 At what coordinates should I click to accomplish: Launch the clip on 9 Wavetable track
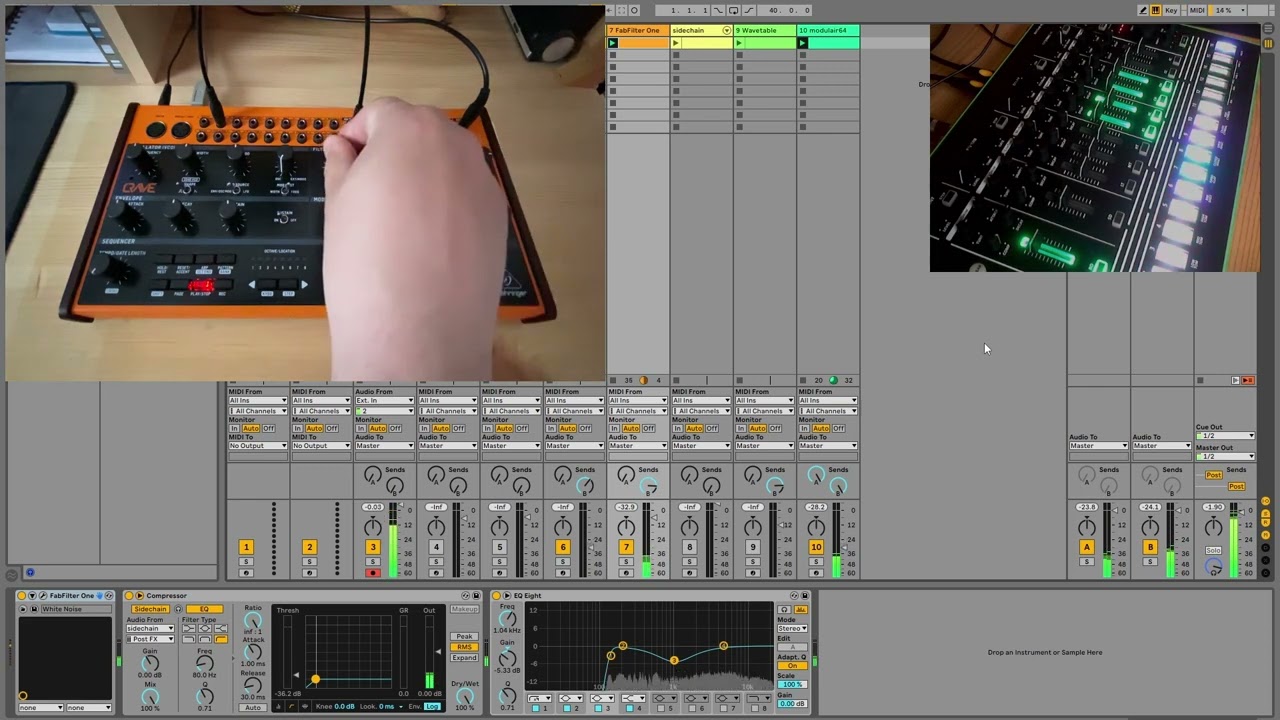point(739,43)
